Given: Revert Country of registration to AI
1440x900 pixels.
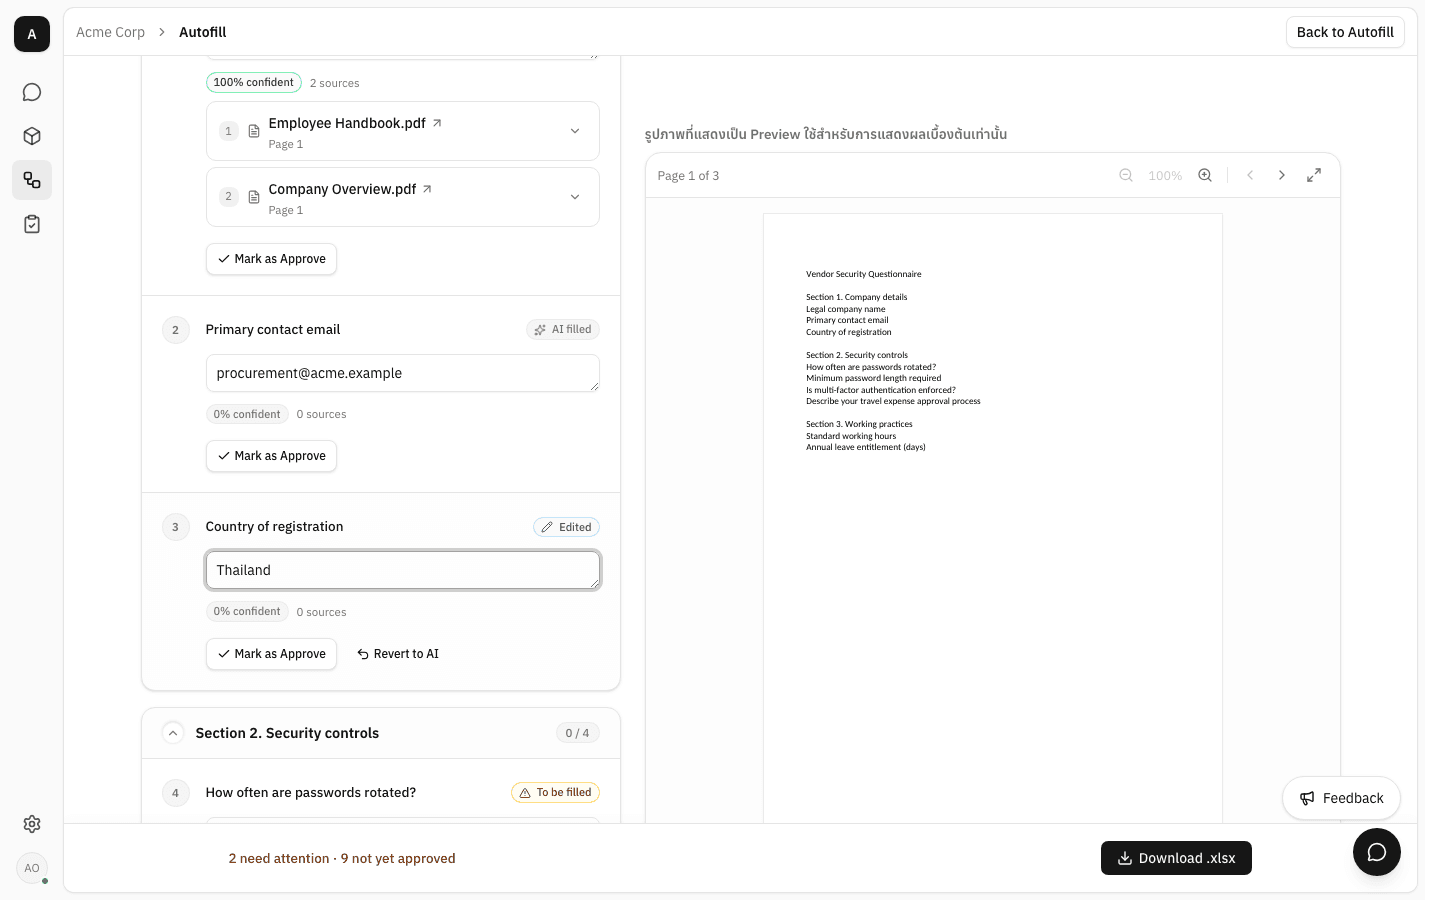Looking at the screenshot, I should [398, 654].
